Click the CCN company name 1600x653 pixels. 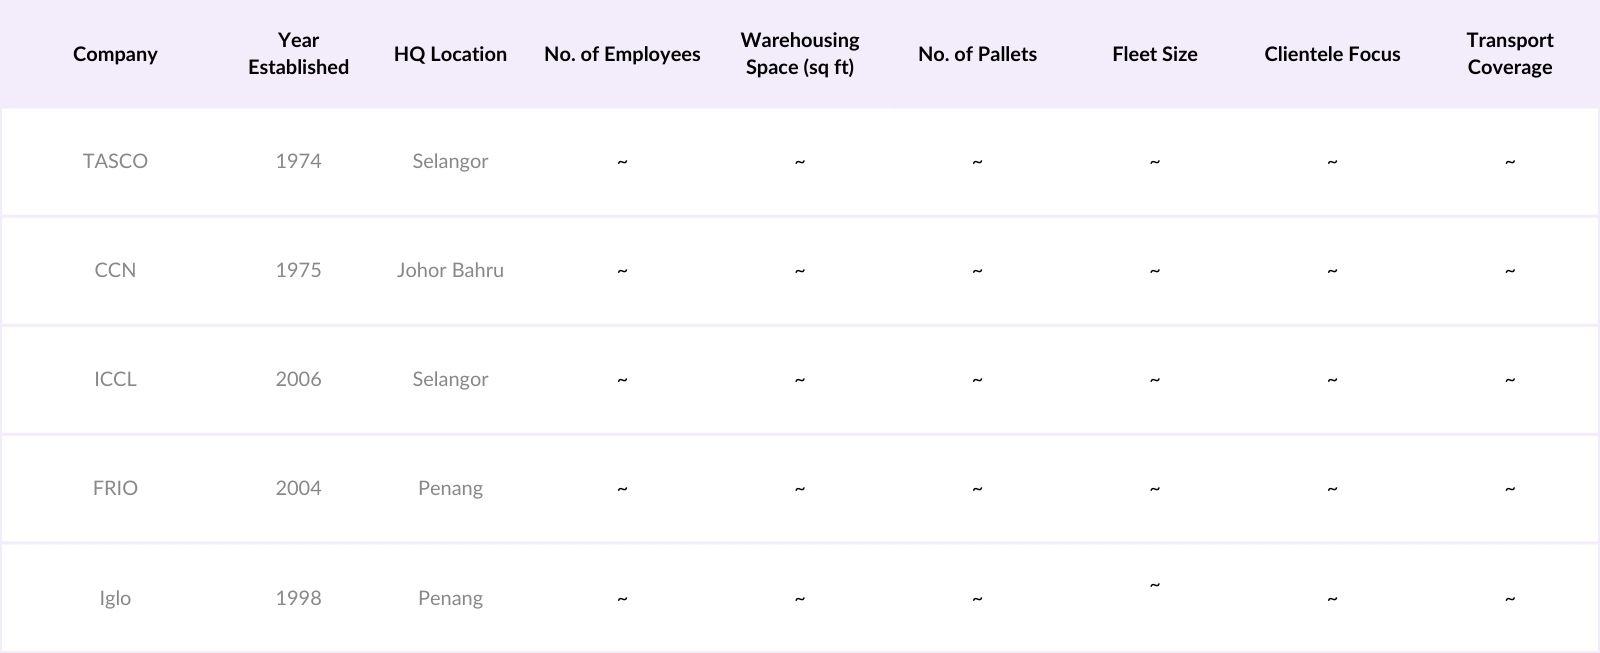click(x=115, y=270)
